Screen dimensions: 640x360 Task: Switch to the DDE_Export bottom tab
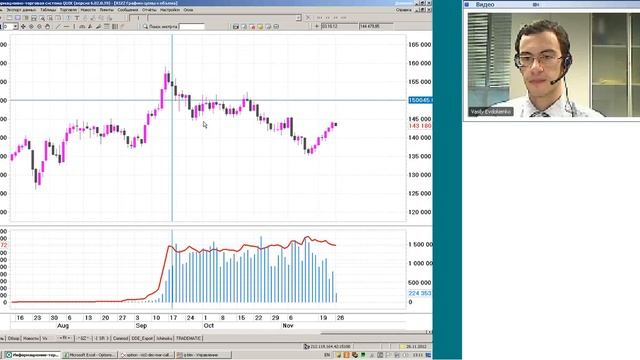point(142,338)
